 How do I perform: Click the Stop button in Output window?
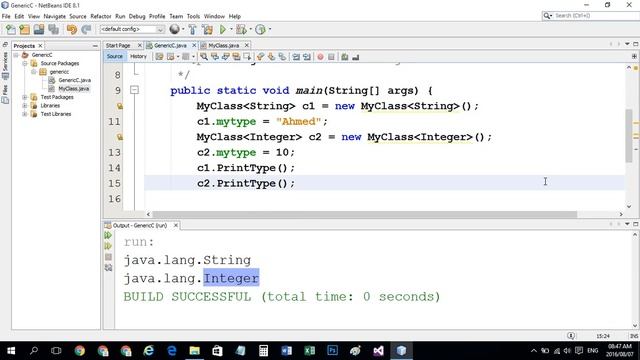point(108,257)
